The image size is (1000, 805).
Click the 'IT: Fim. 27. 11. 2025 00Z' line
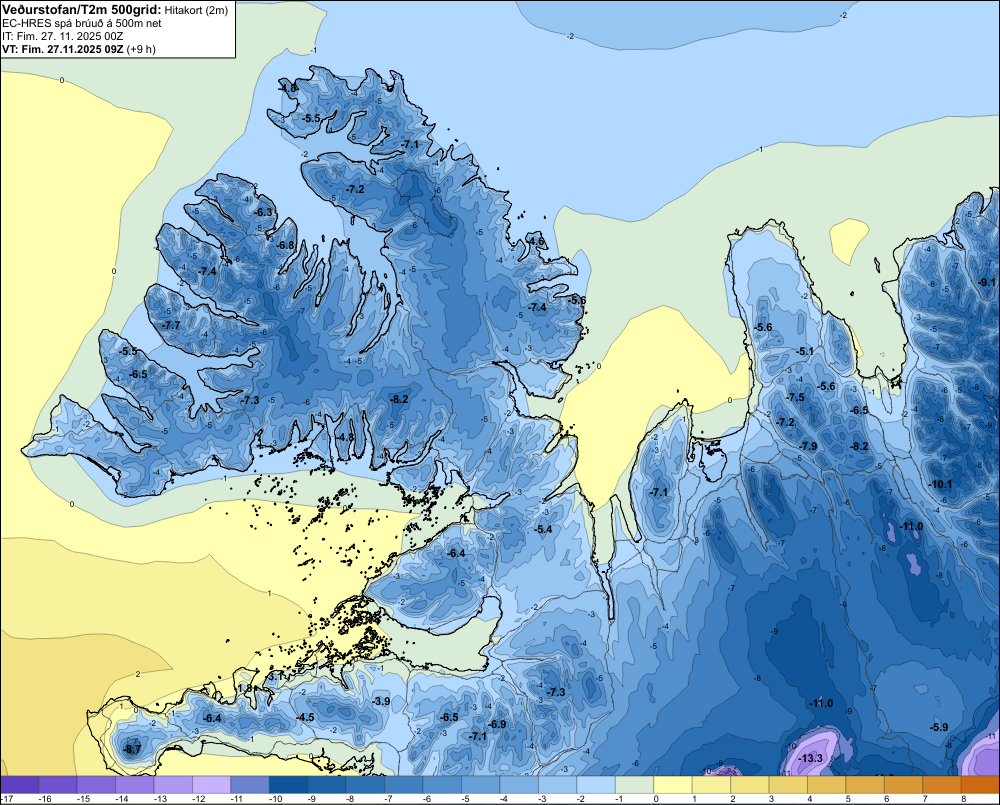[62, 36]
